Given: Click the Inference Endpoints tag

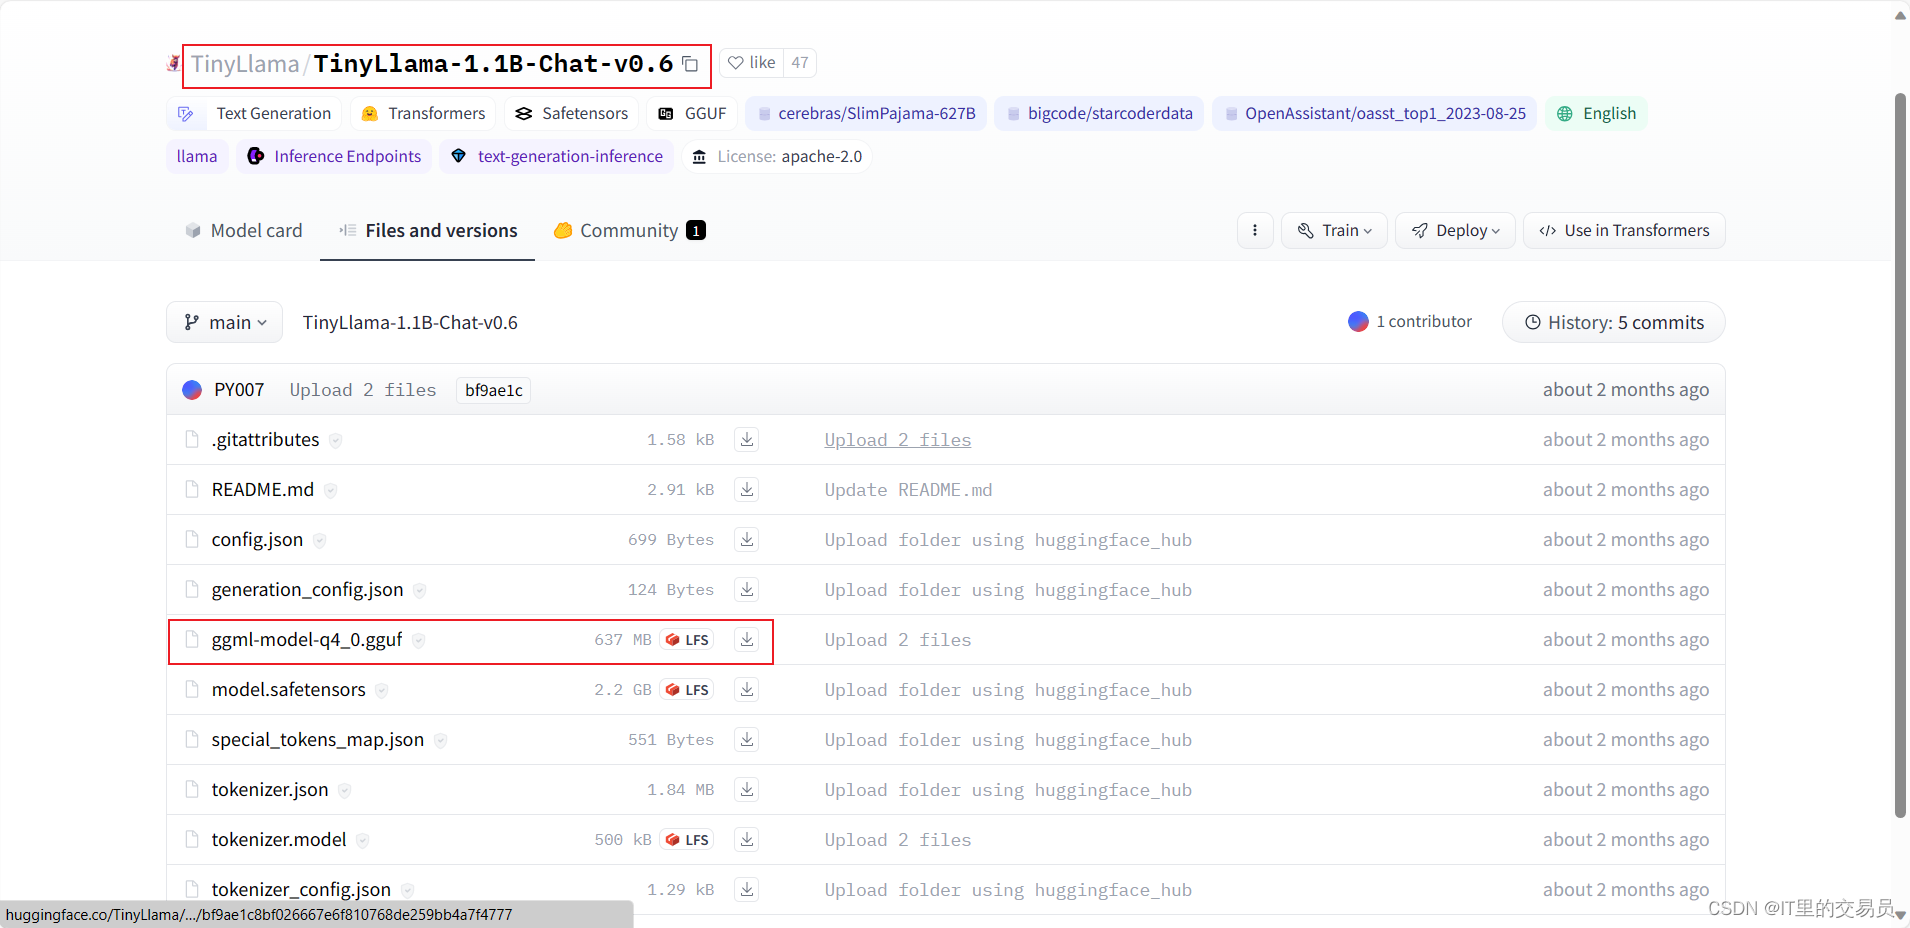Looking at the screenshot, I should click(334, 156).
